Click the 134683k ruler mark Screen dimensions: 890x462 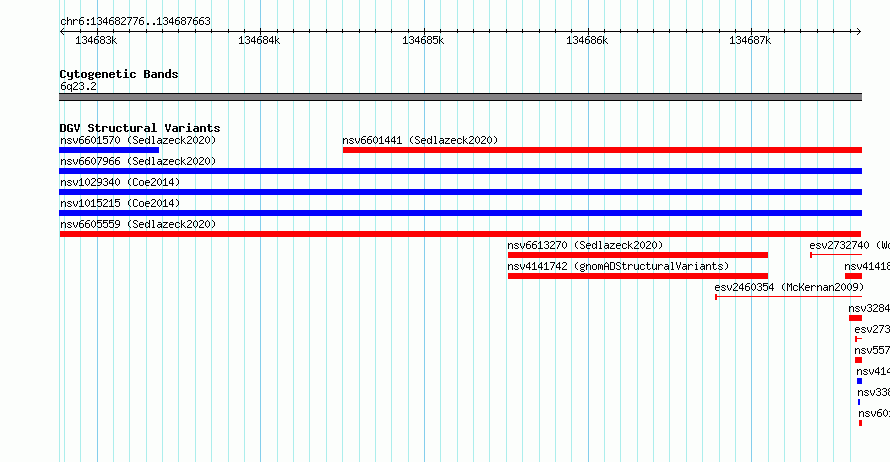click(96, 40)
